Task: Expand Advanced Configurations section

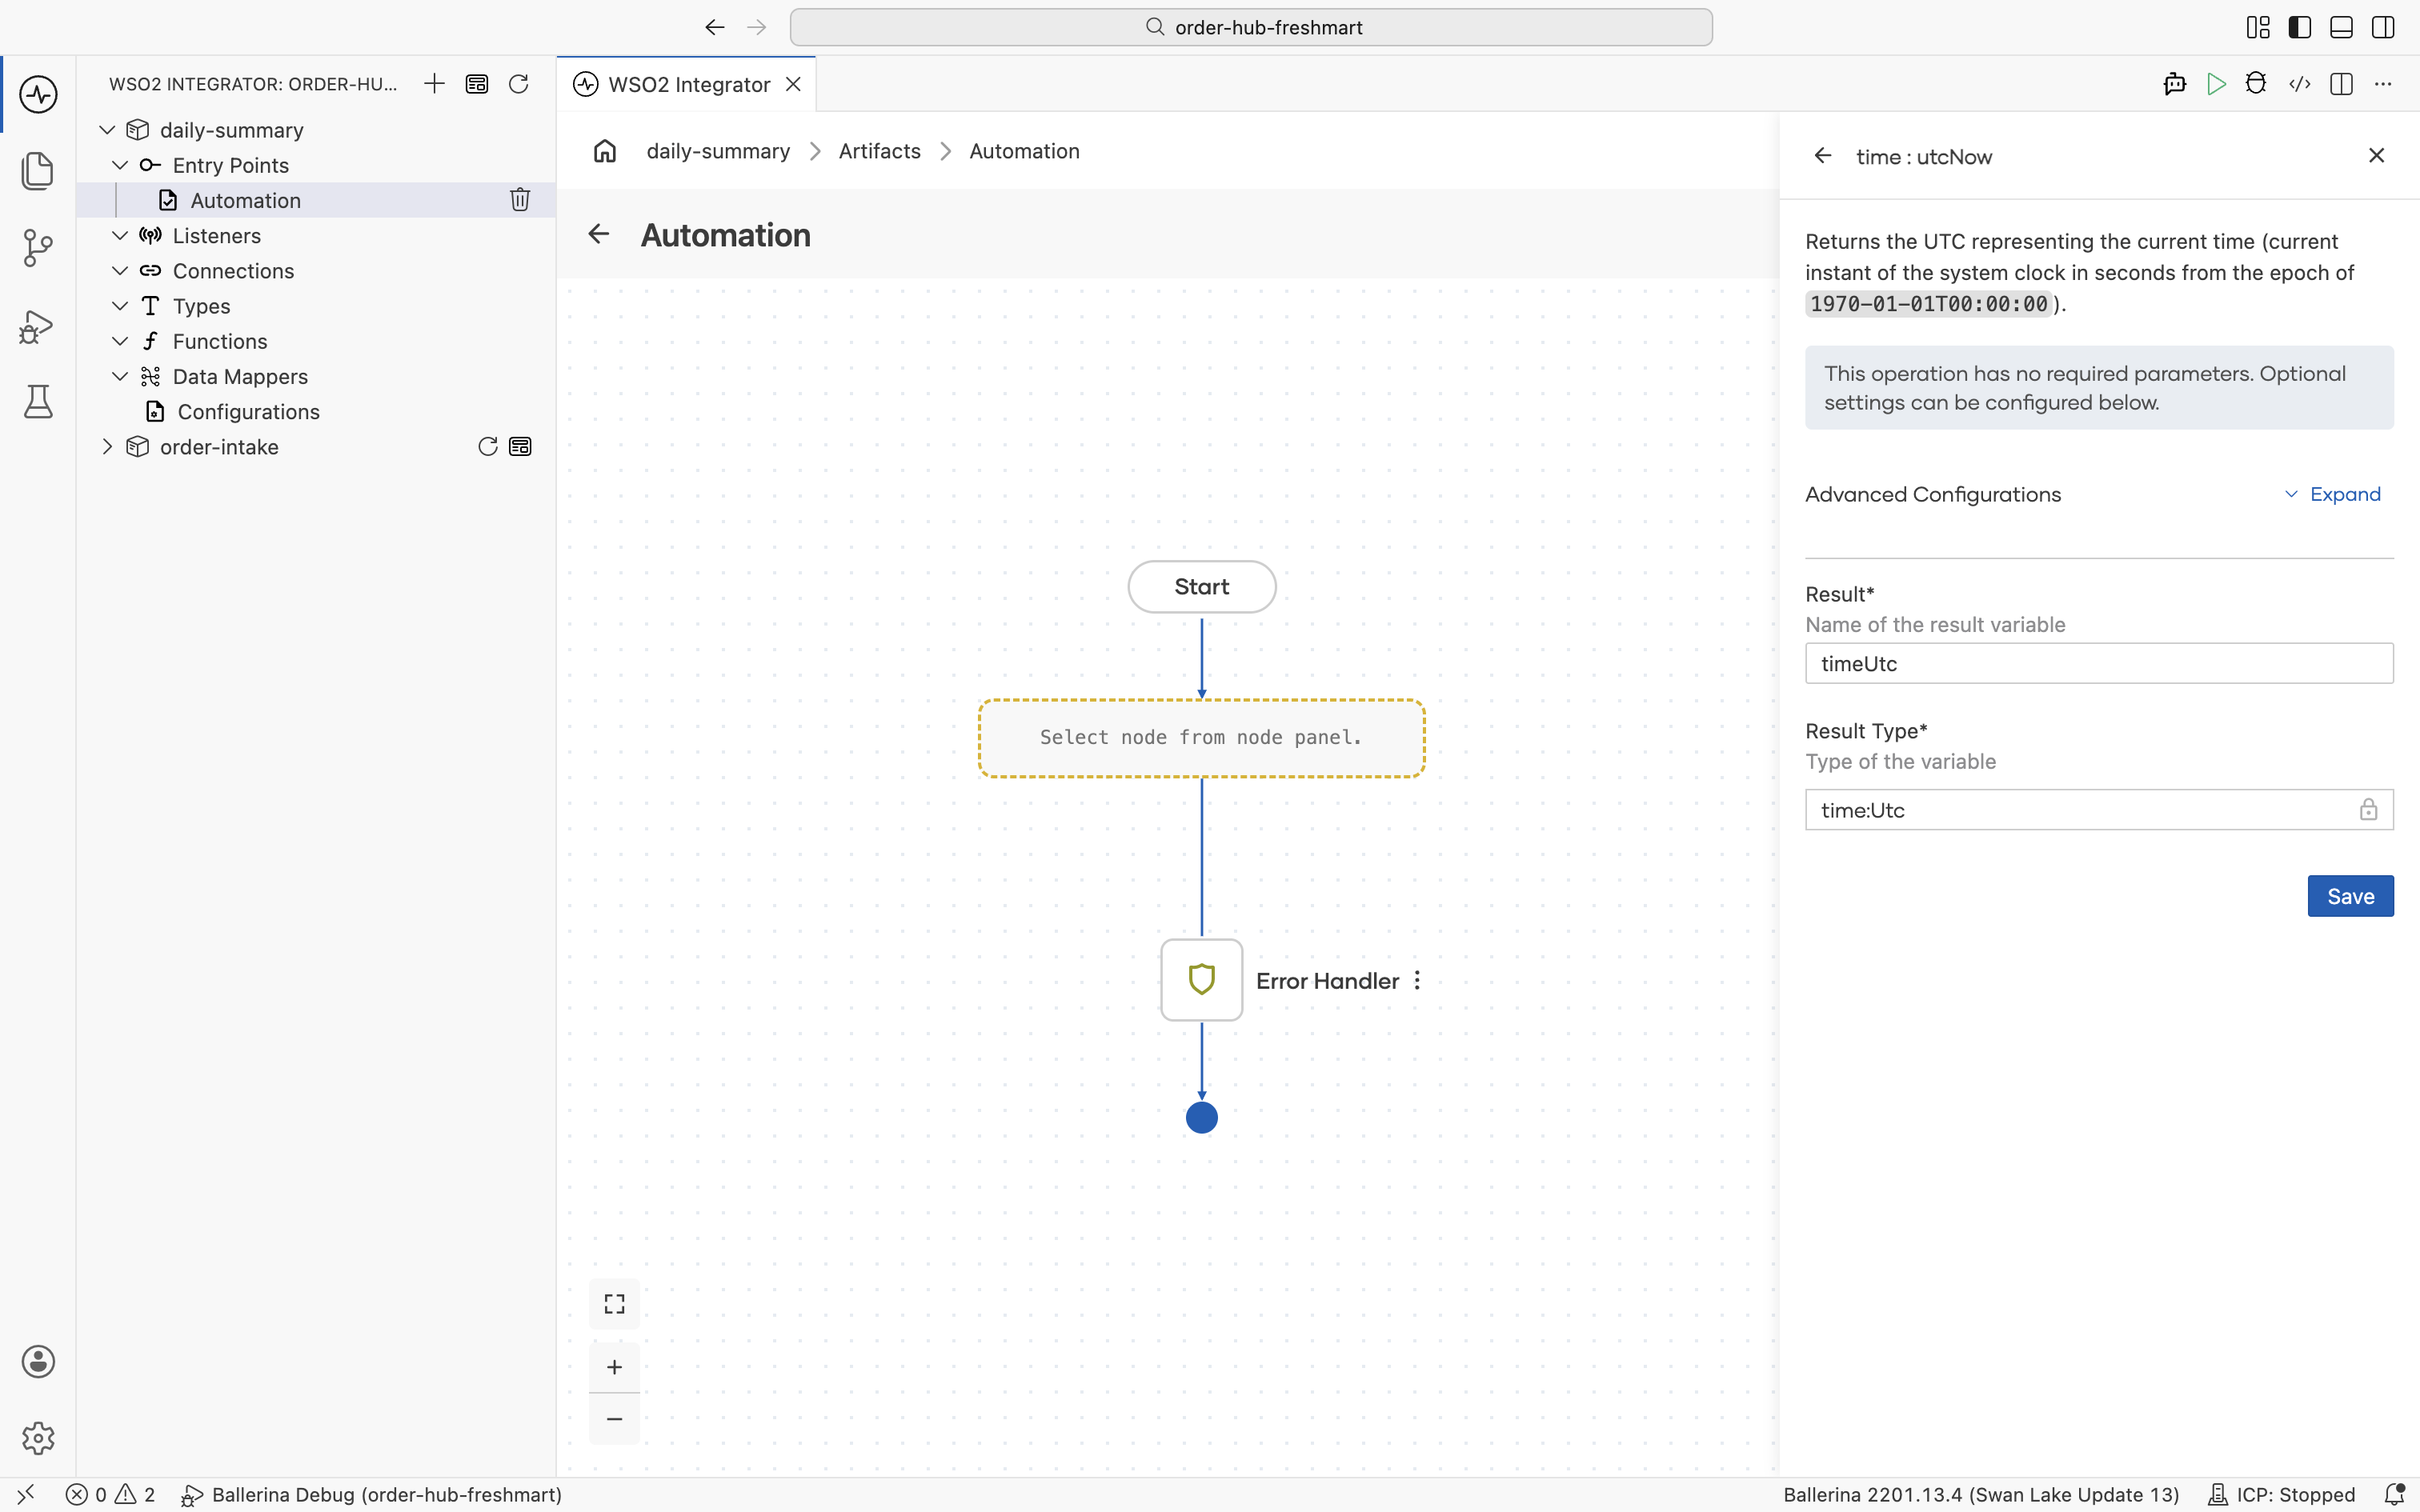Action: pyautogui.click(x=2333, y=494)
